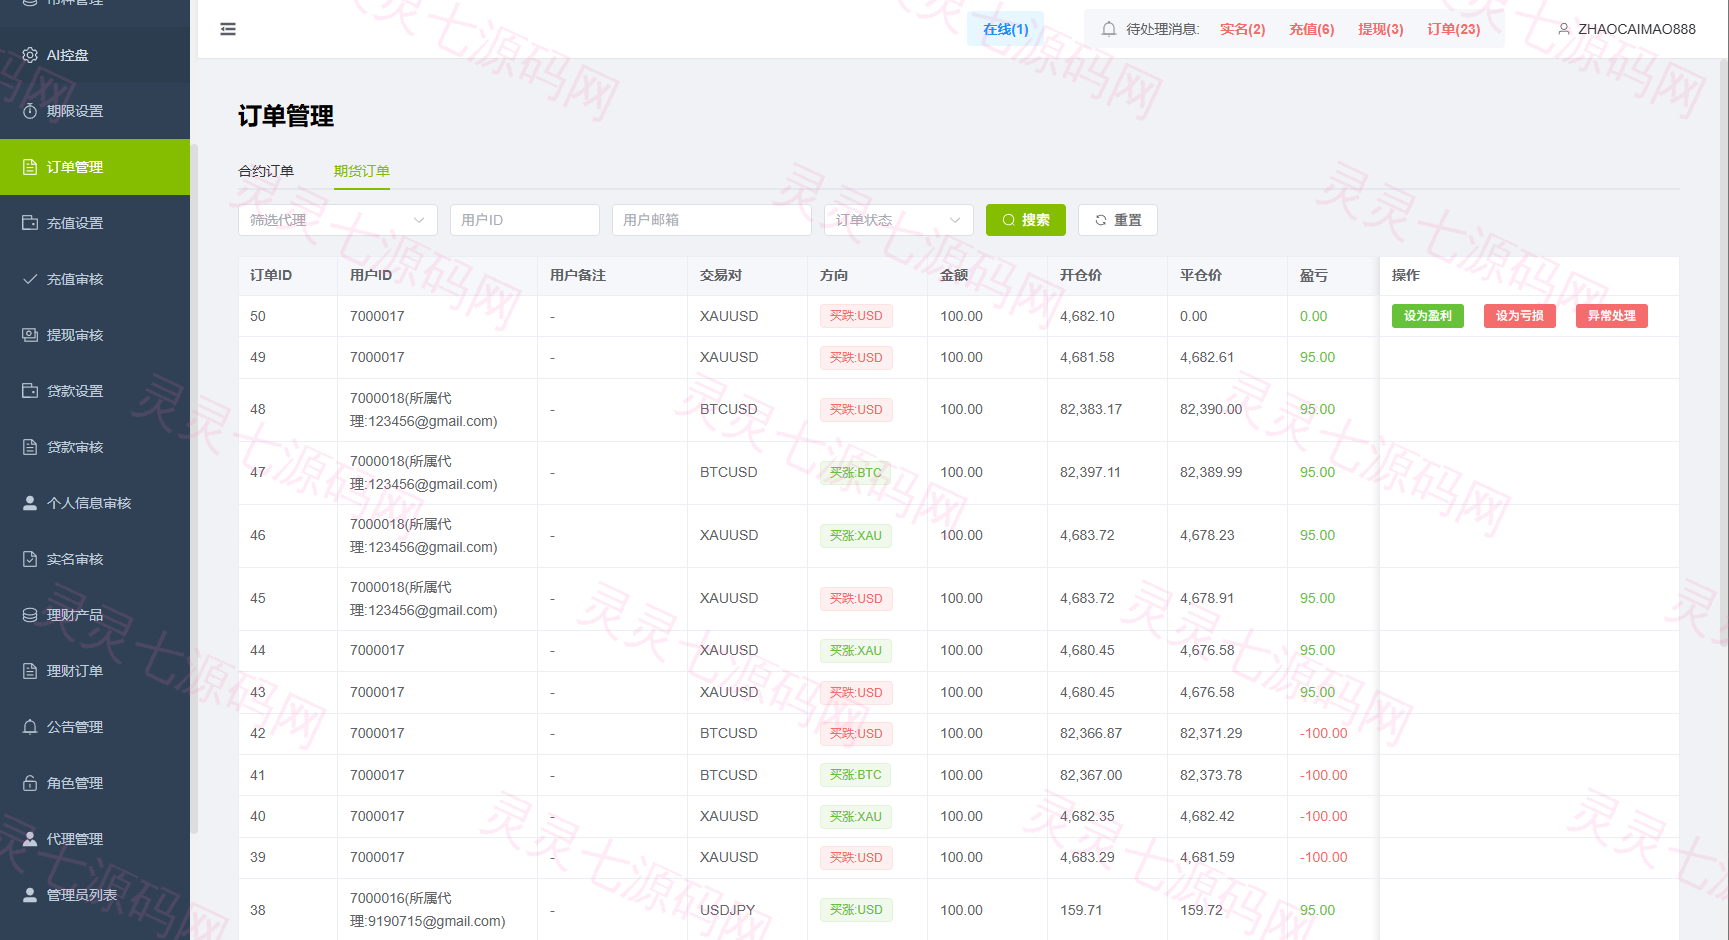
Task: Set order 50 as profit with 设为盈利
Action: click(1428, 316)
